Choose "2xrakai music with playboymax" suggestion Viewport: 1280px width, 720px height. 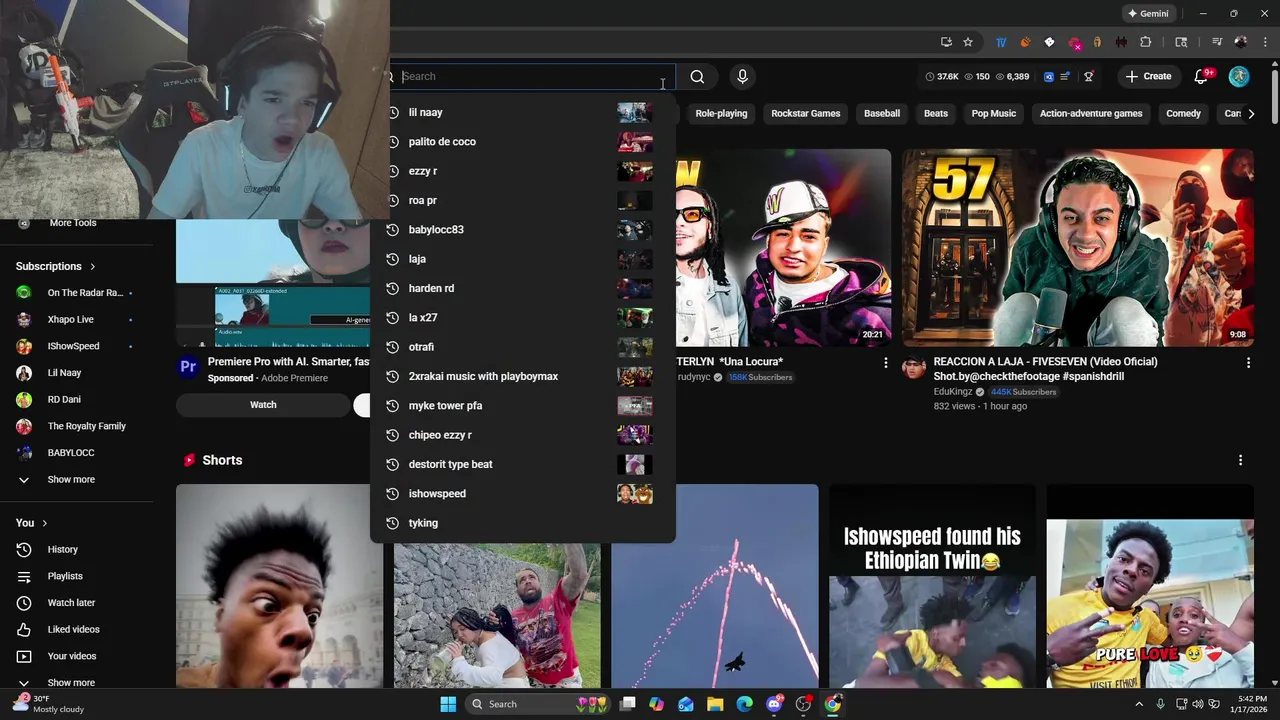pyautogui.click(x=523, y=376)
